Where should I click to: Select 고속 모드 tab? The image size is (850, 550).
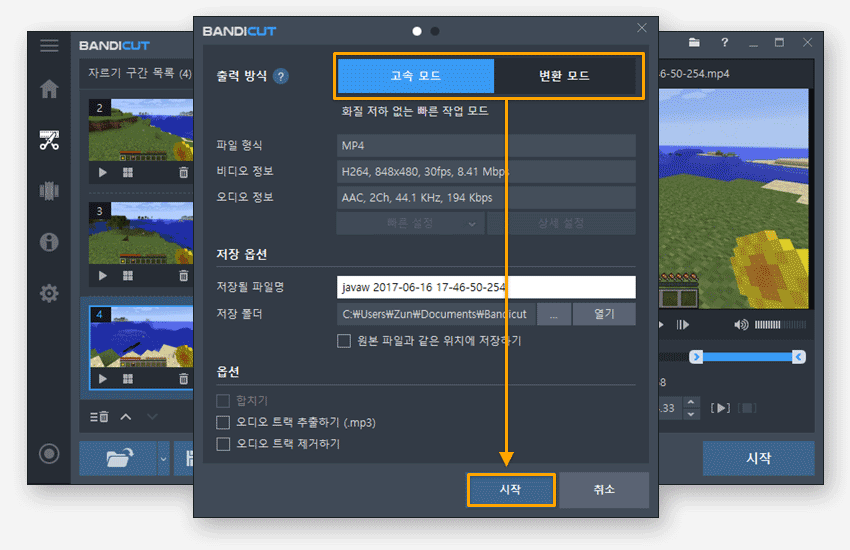[416, 76]
